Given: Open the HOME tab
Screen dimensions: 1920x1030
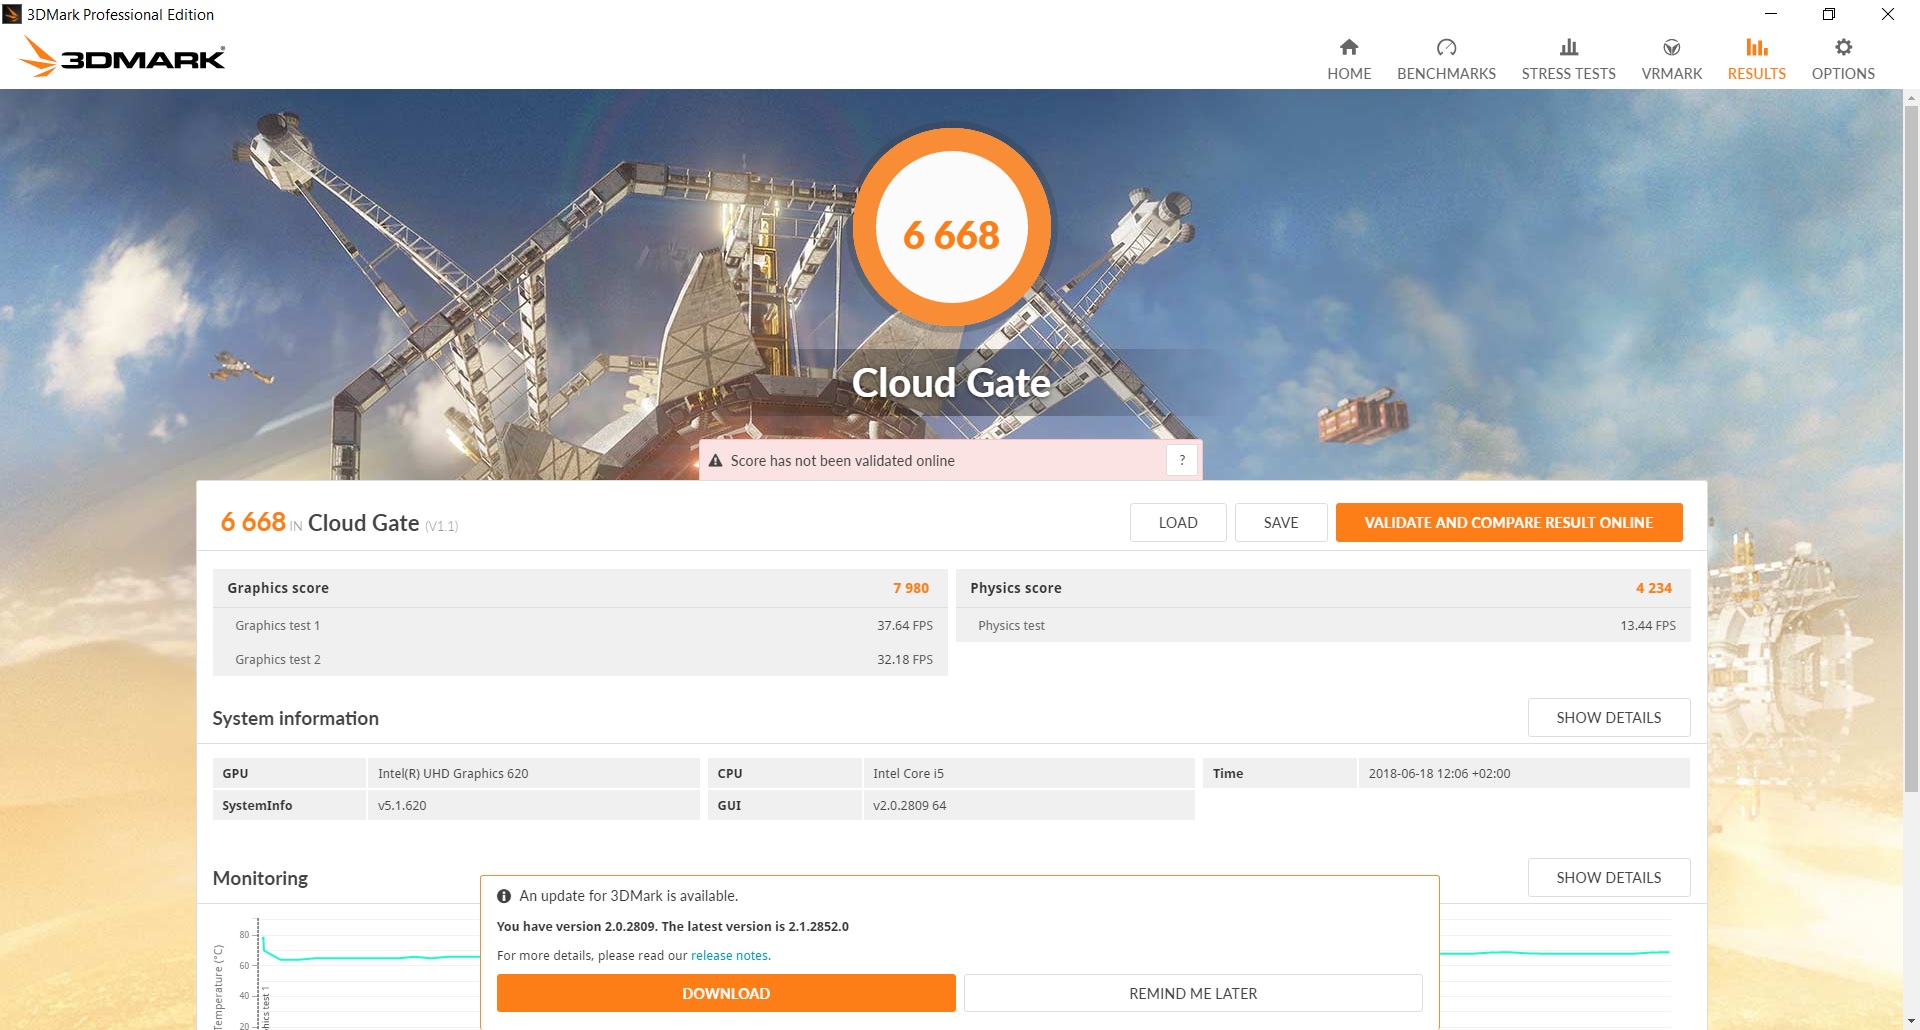Looking at the screenshot, I should [1349, 60].
